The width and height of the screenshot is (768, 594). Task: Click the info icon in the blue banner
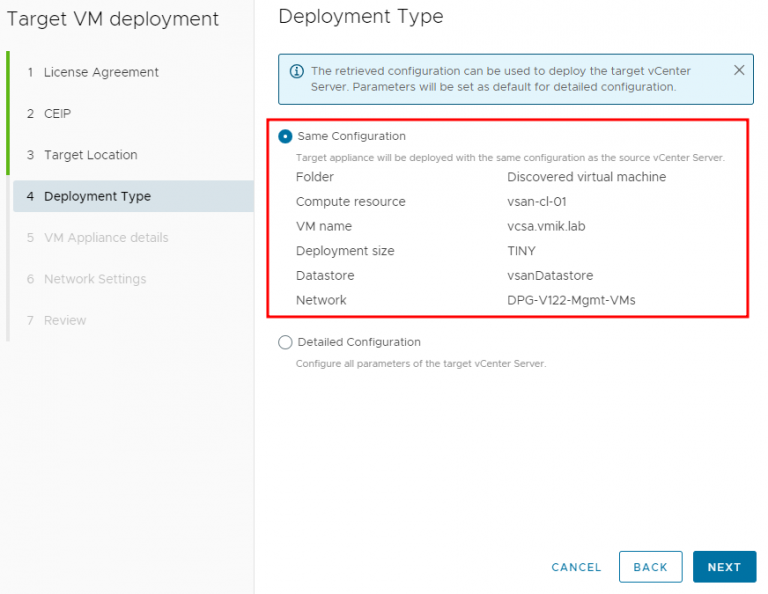(296, 71)
